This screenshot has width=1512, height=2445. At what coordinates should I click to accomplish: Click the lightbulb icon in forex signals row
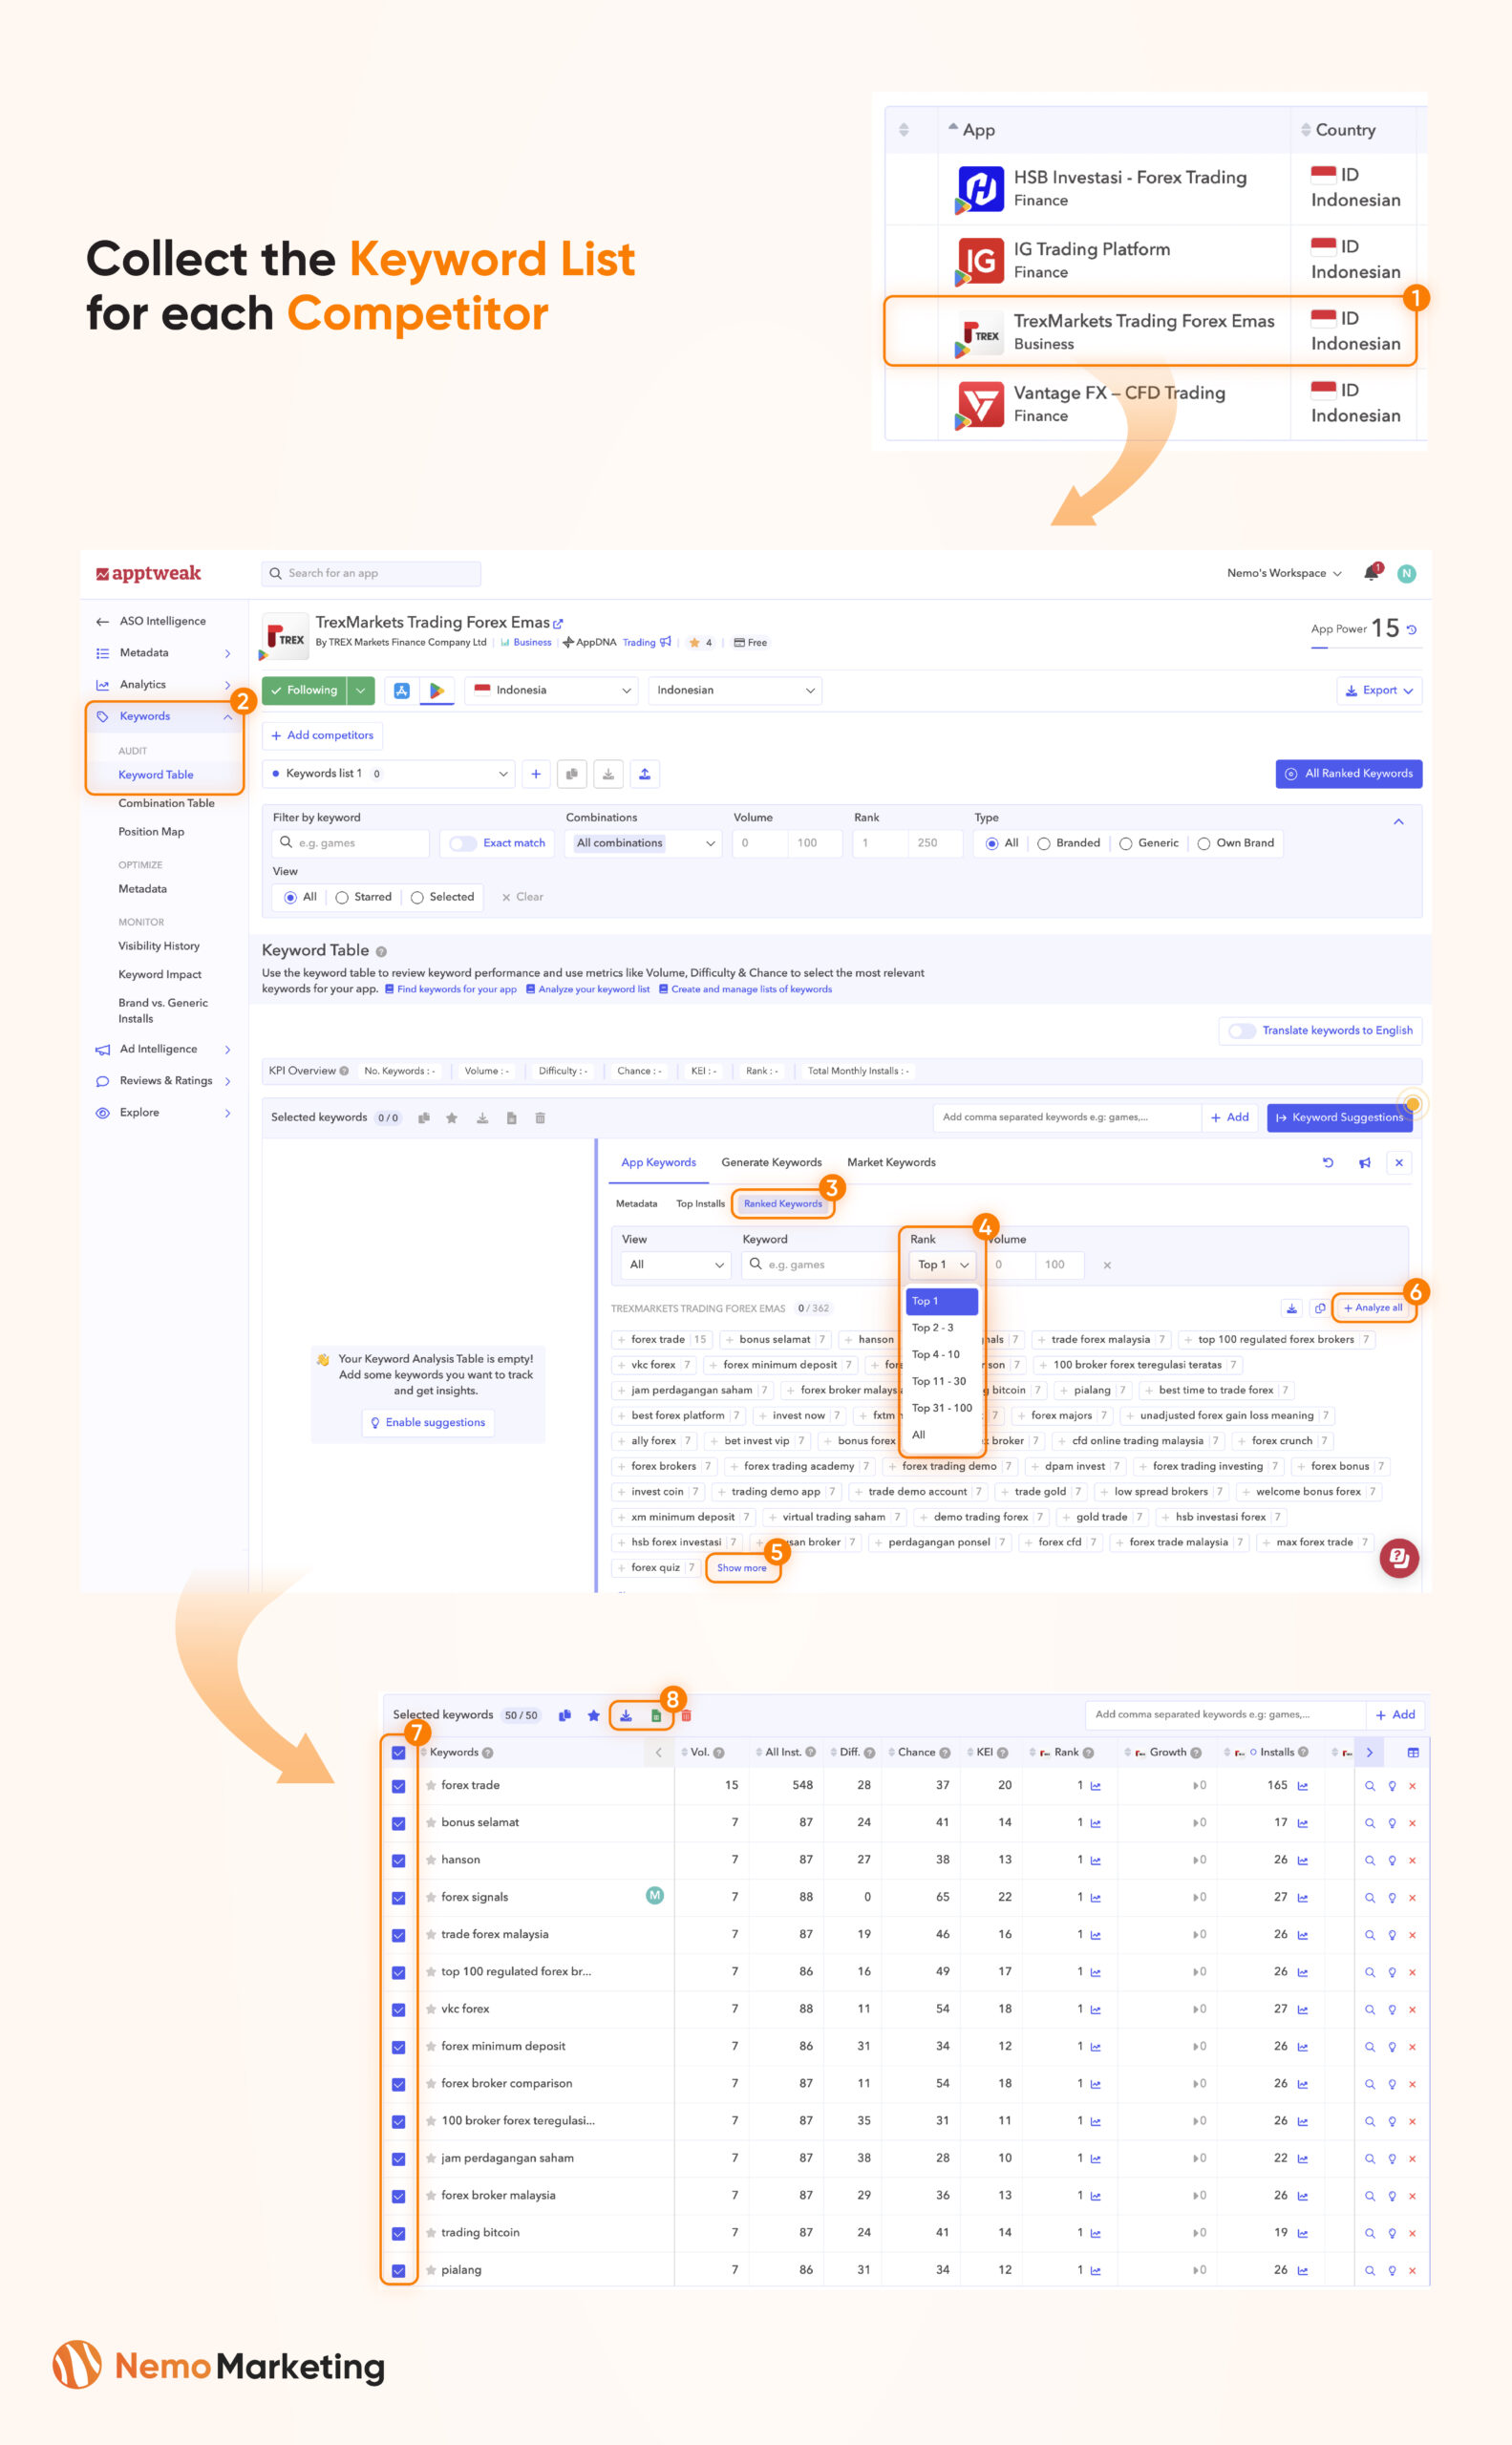point(1391,1898)
